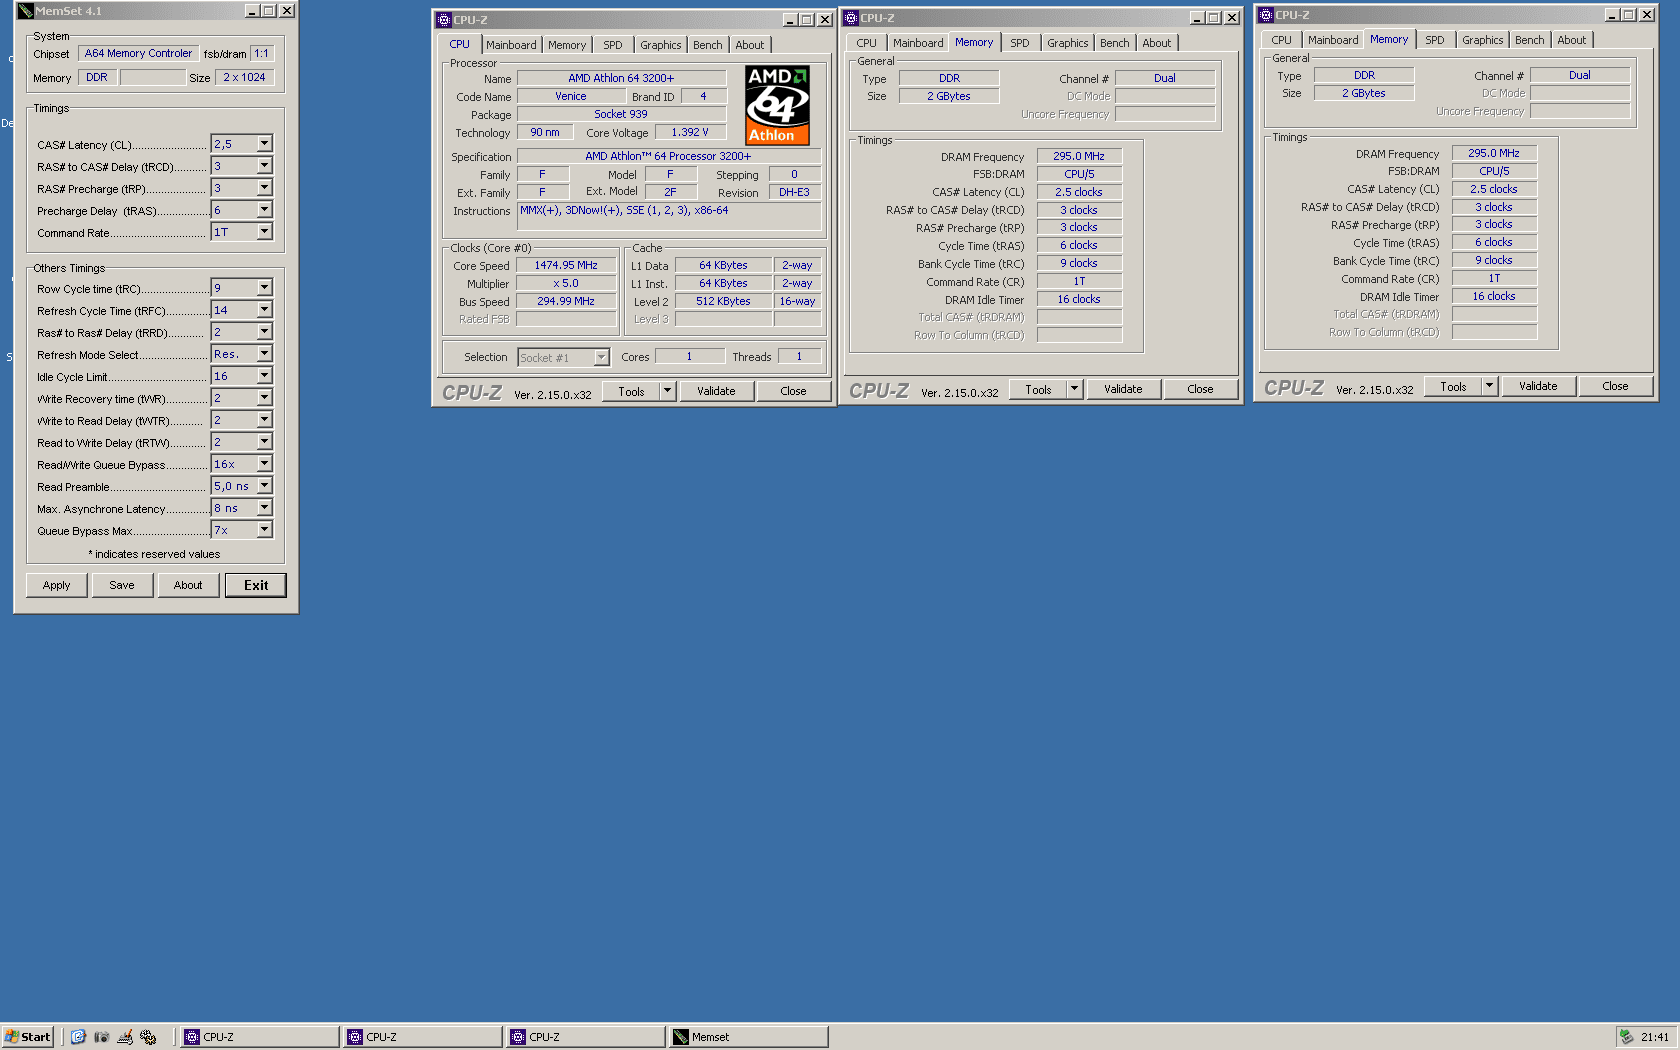Open Mainboard tab in the middle CPU-Z window
This screenshot has height=1050, width=1680.
click(918, 43)
